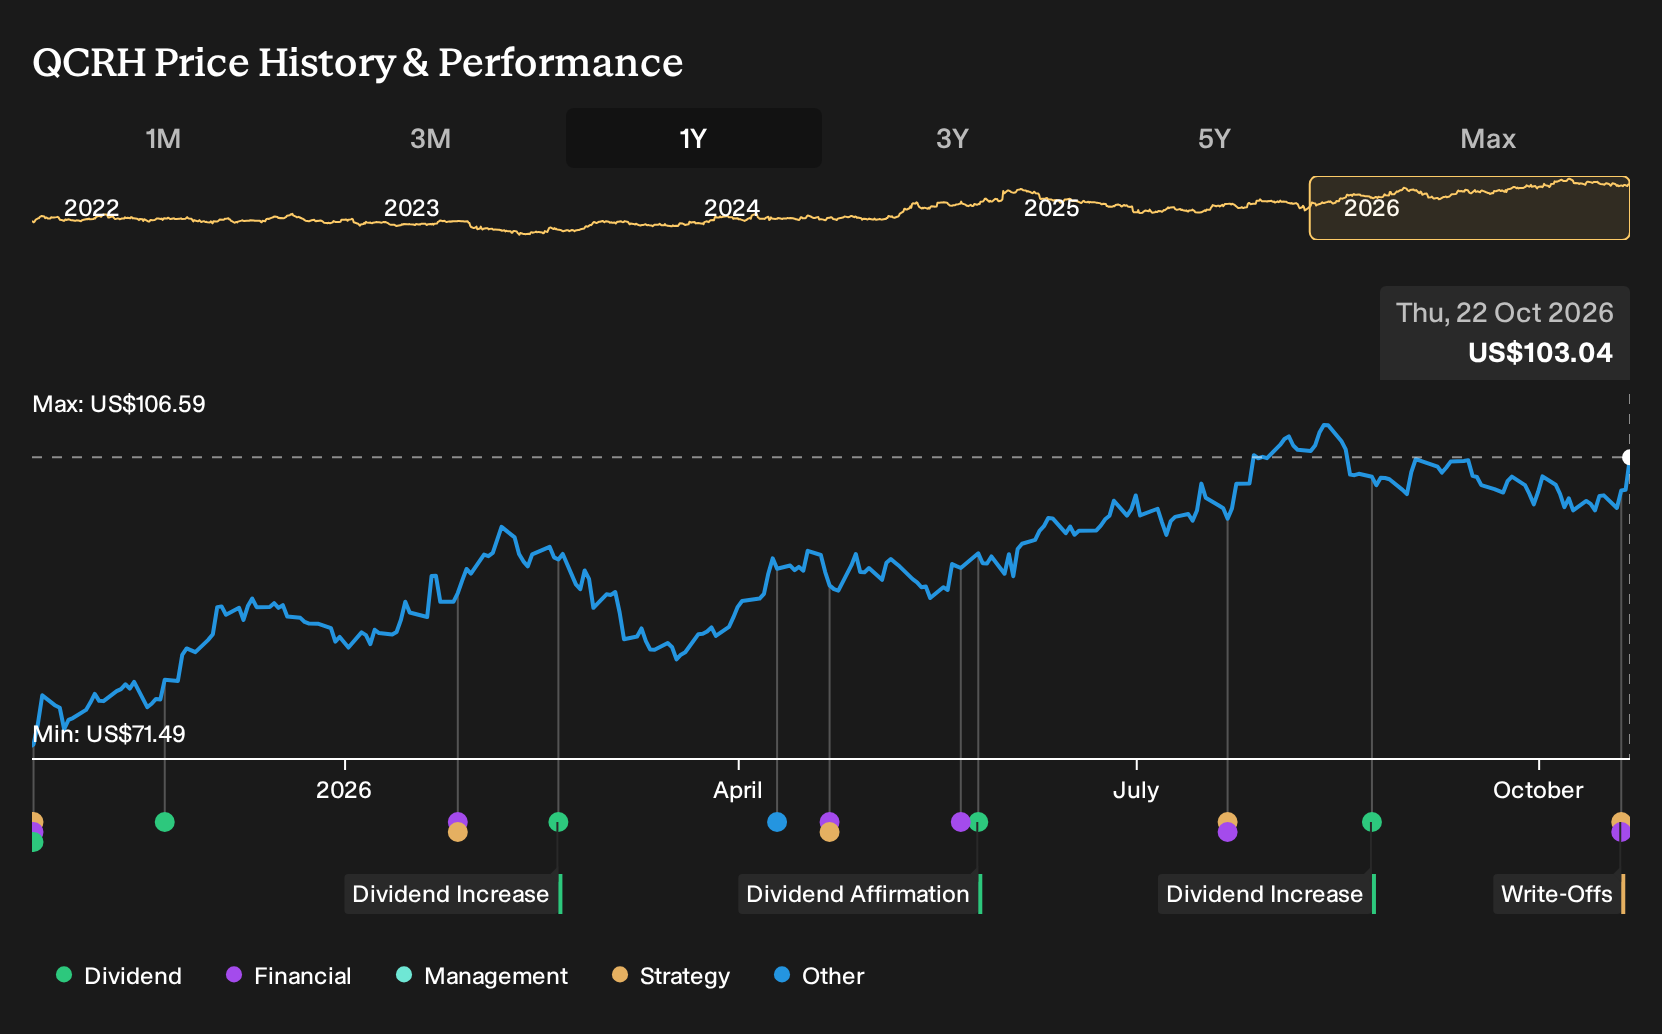Switch to the 3Y time range
Screen dimensions: 1662x1034
point(952,138)
